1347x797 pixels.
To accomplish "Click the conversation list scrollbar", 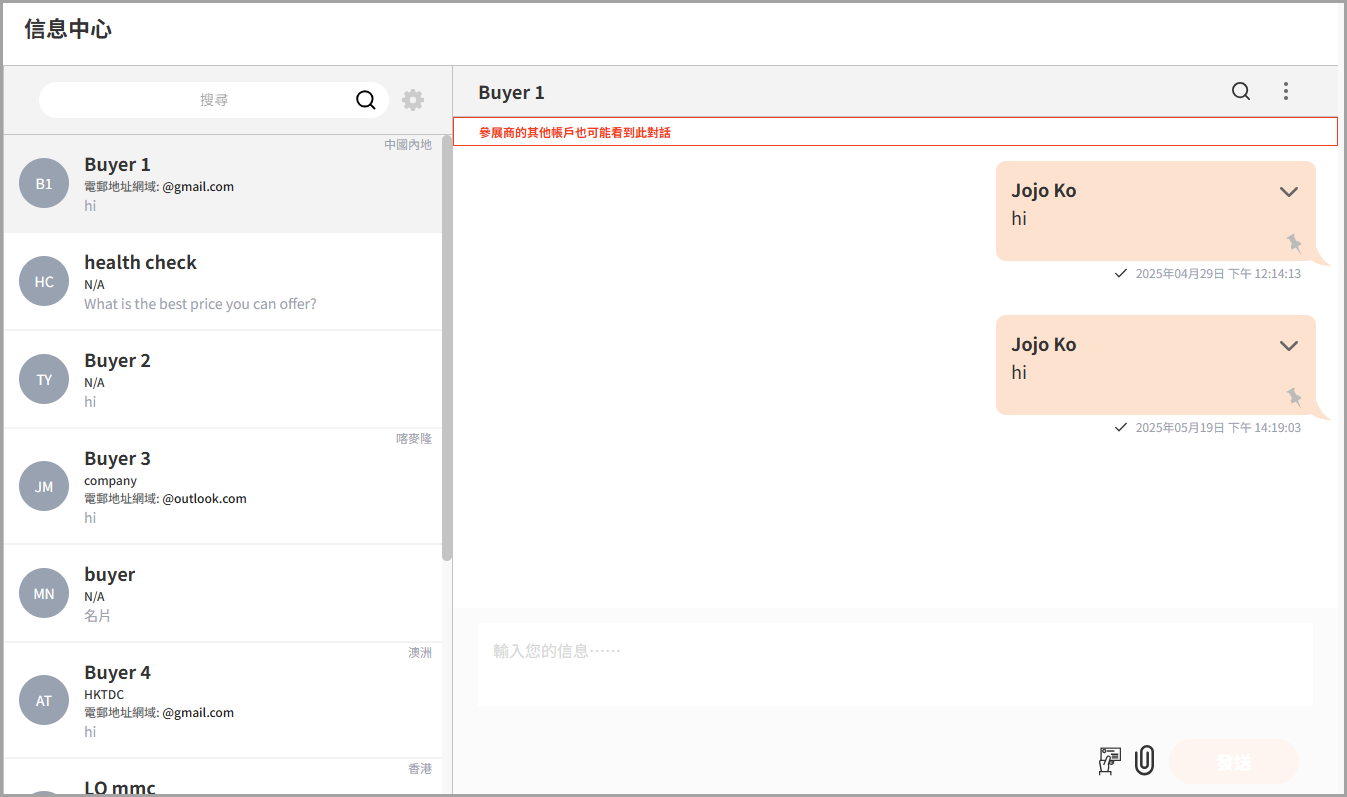I will coord(447,348).
